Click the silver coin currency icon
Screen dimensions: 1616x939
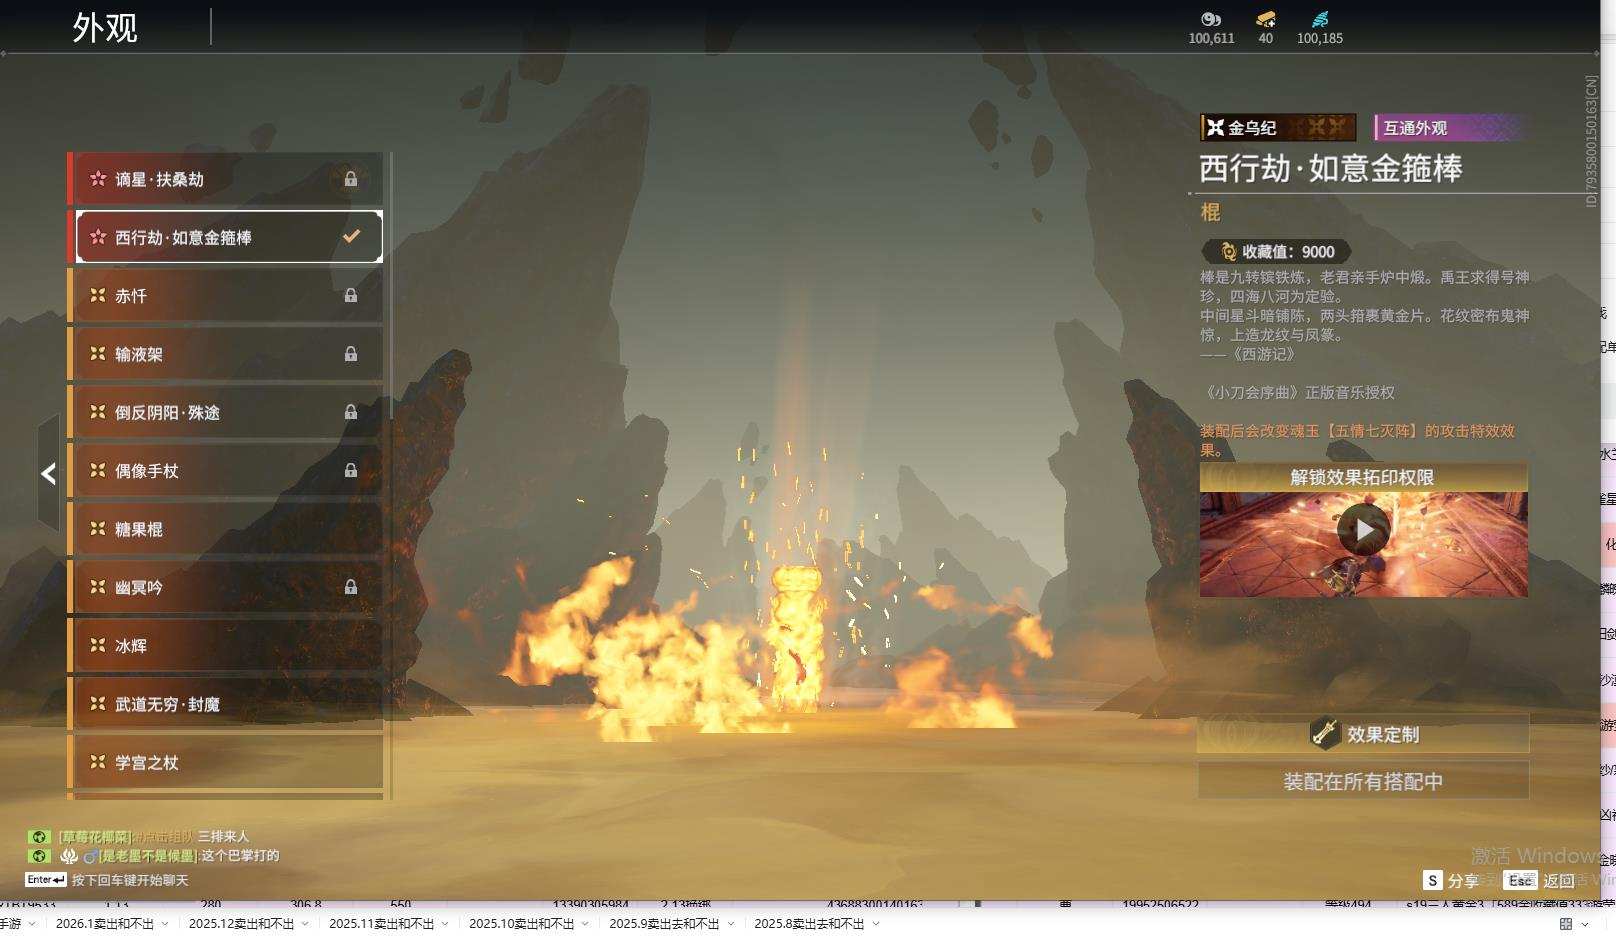1211,19
